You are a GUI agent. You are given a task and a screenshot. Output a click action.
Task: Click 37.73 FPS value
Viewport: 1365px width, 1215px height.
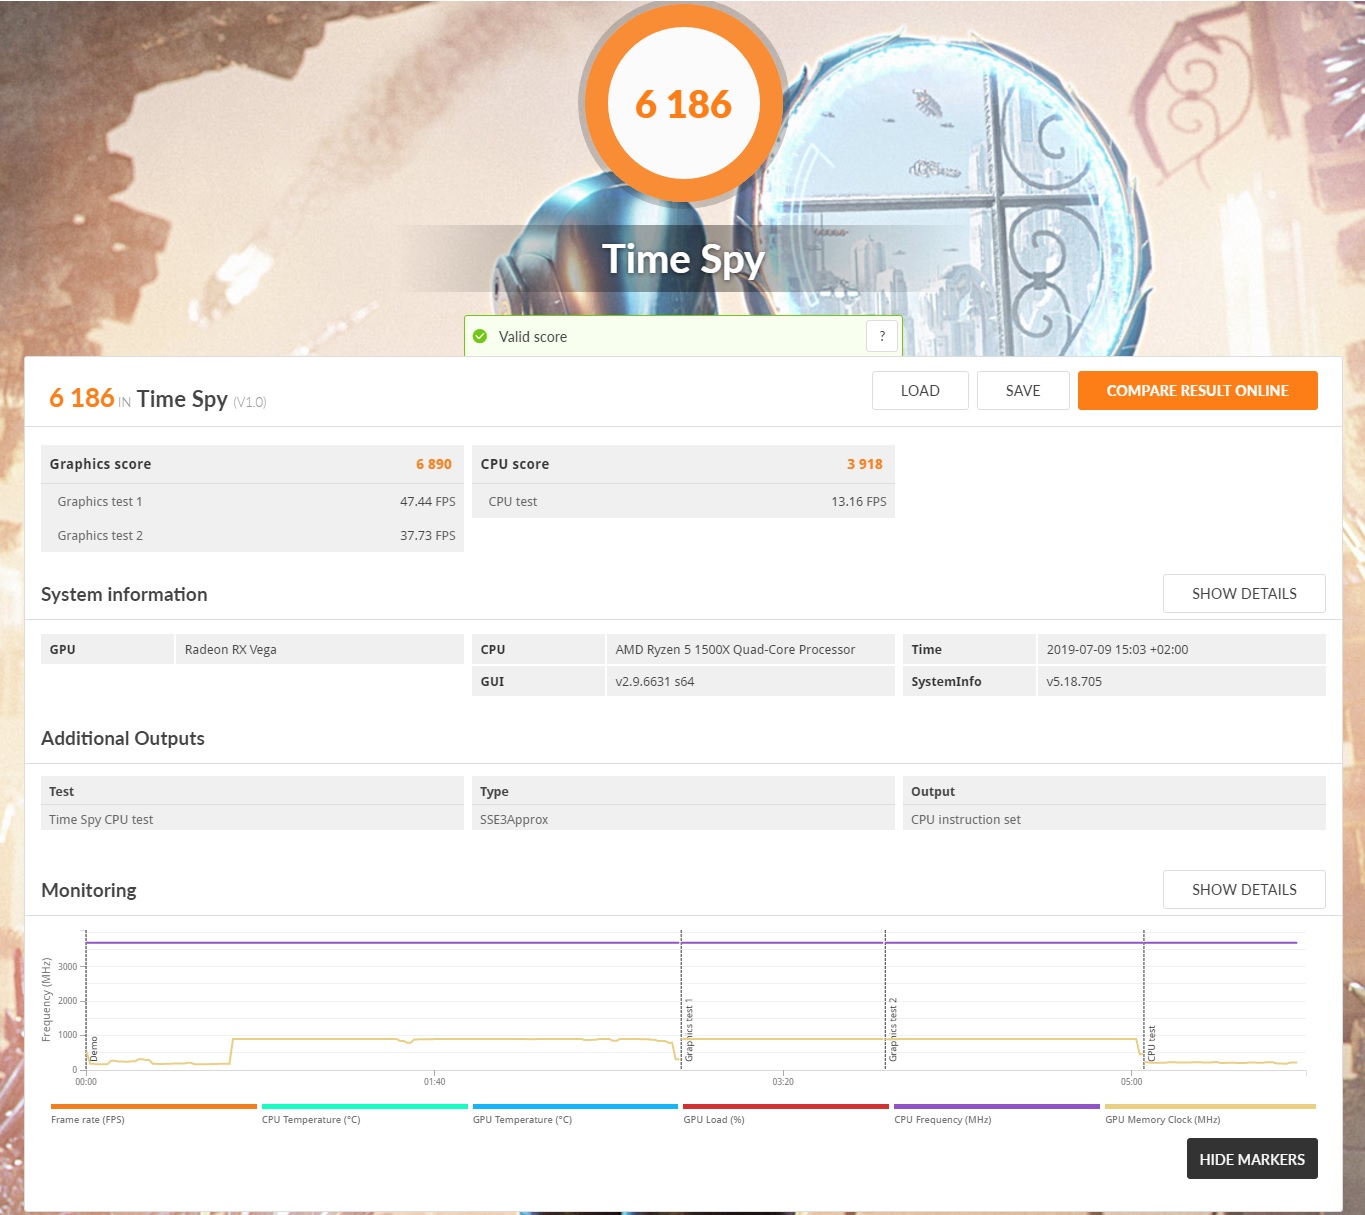(428, 536)
